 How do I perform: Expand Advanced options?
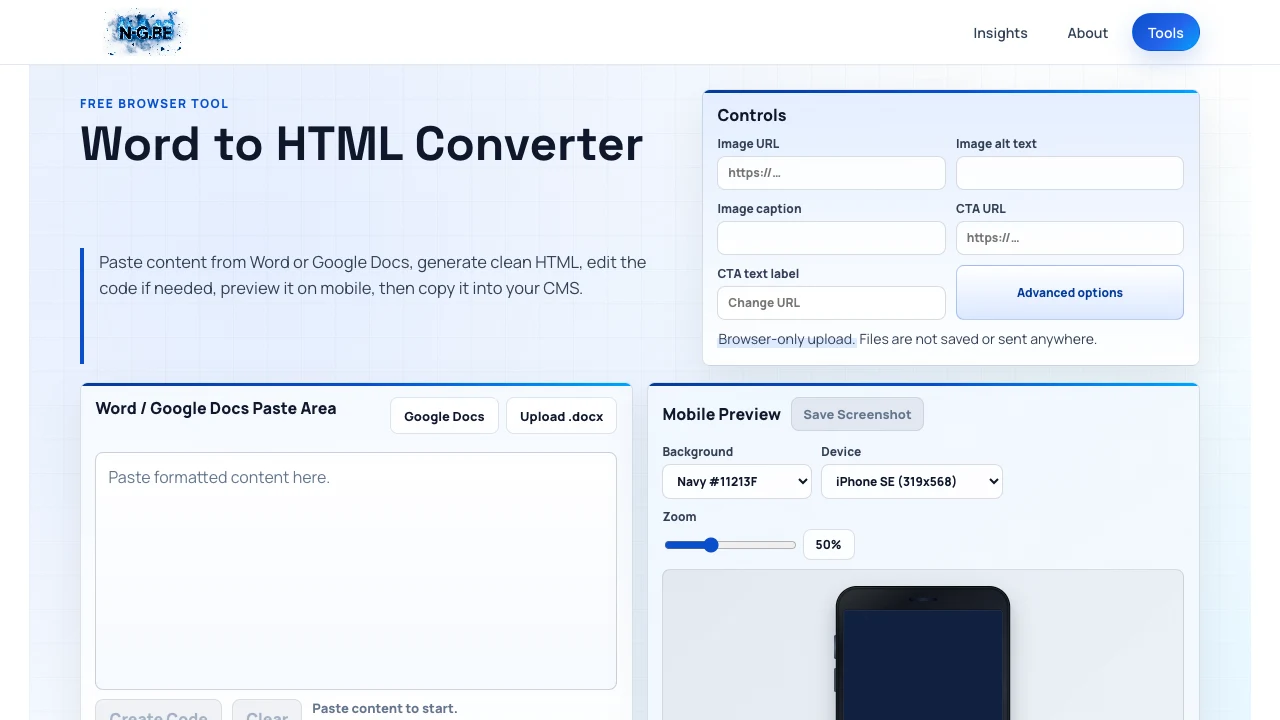(x=1070, y=293)
